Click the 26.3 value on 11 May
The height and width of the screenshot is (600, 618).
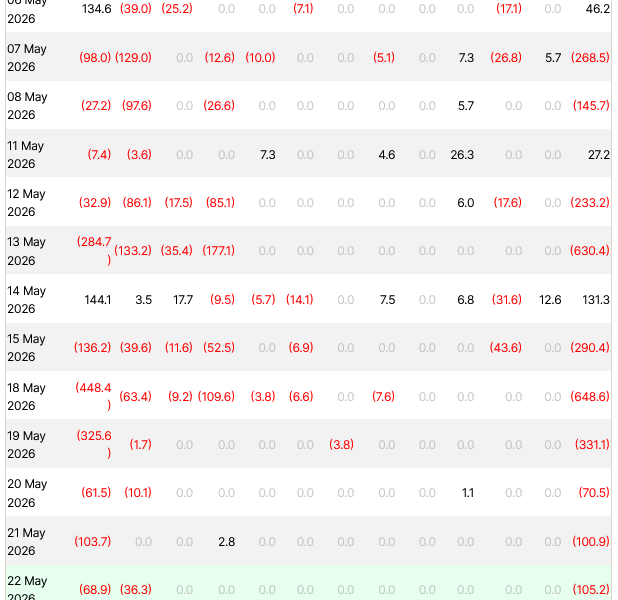coord(462,155)
